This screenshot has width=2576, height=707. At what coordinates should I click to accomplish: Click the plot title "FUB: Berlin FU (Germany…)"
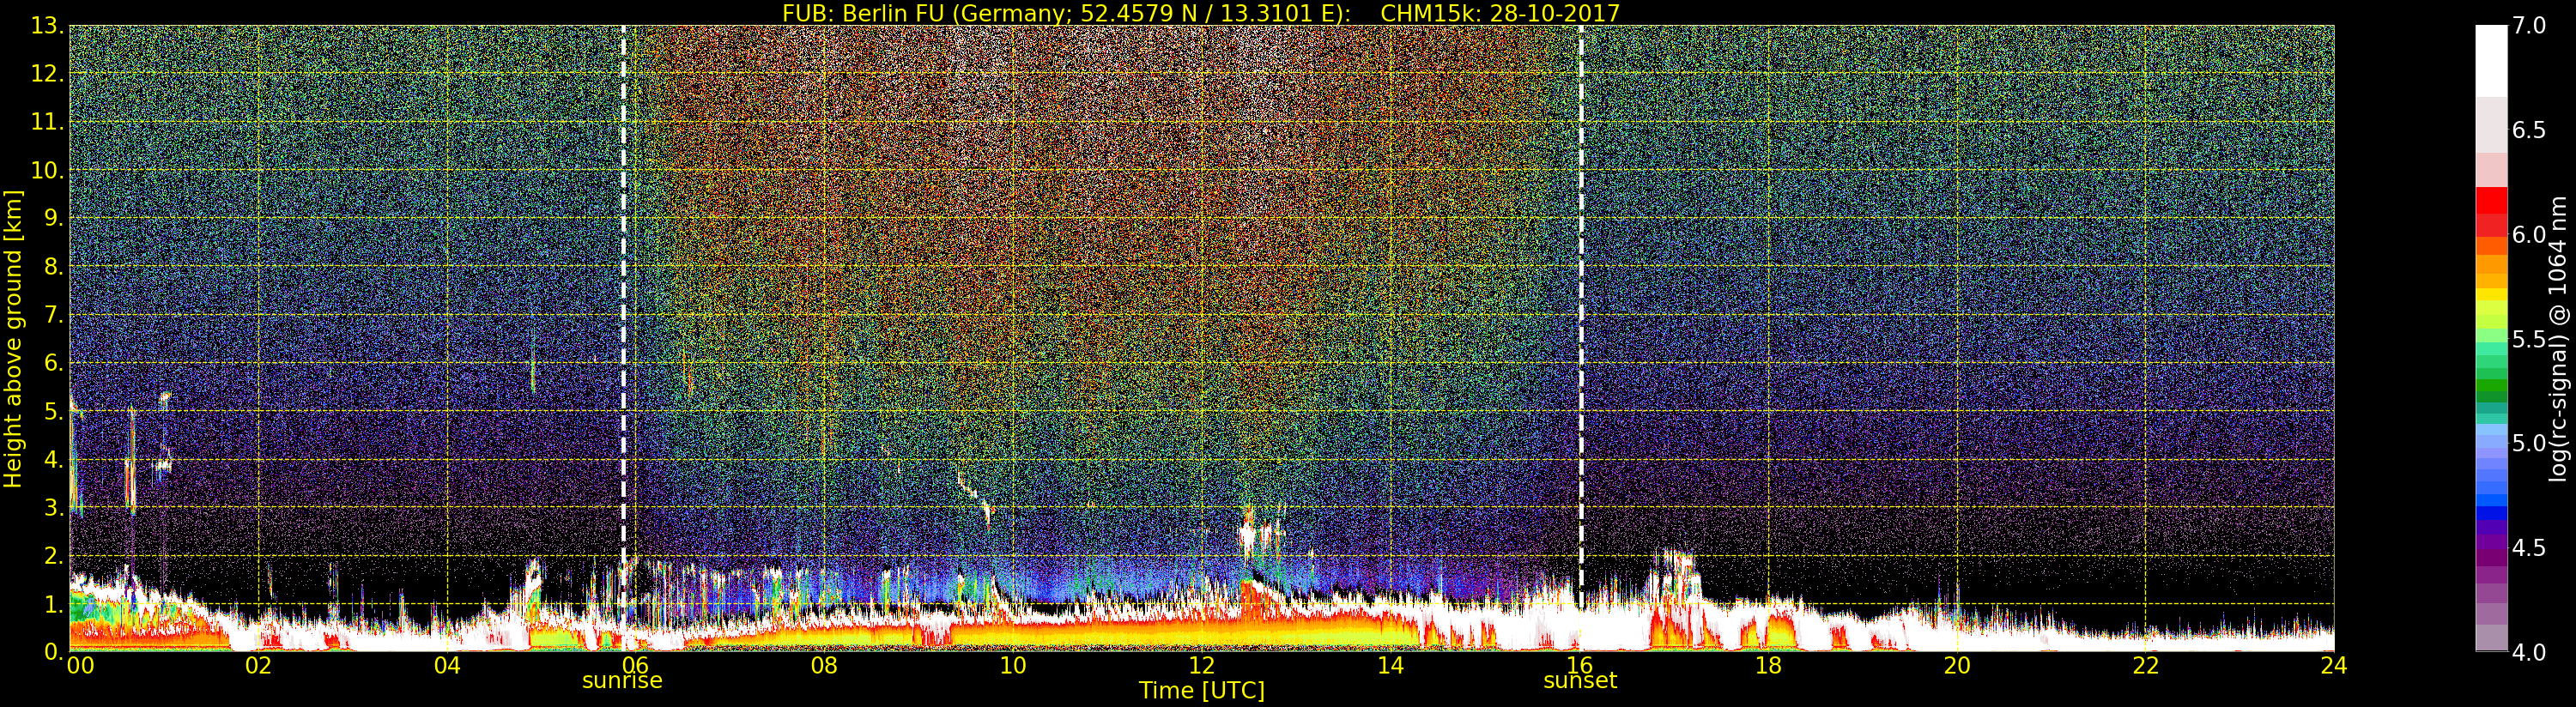(1201, 12)
